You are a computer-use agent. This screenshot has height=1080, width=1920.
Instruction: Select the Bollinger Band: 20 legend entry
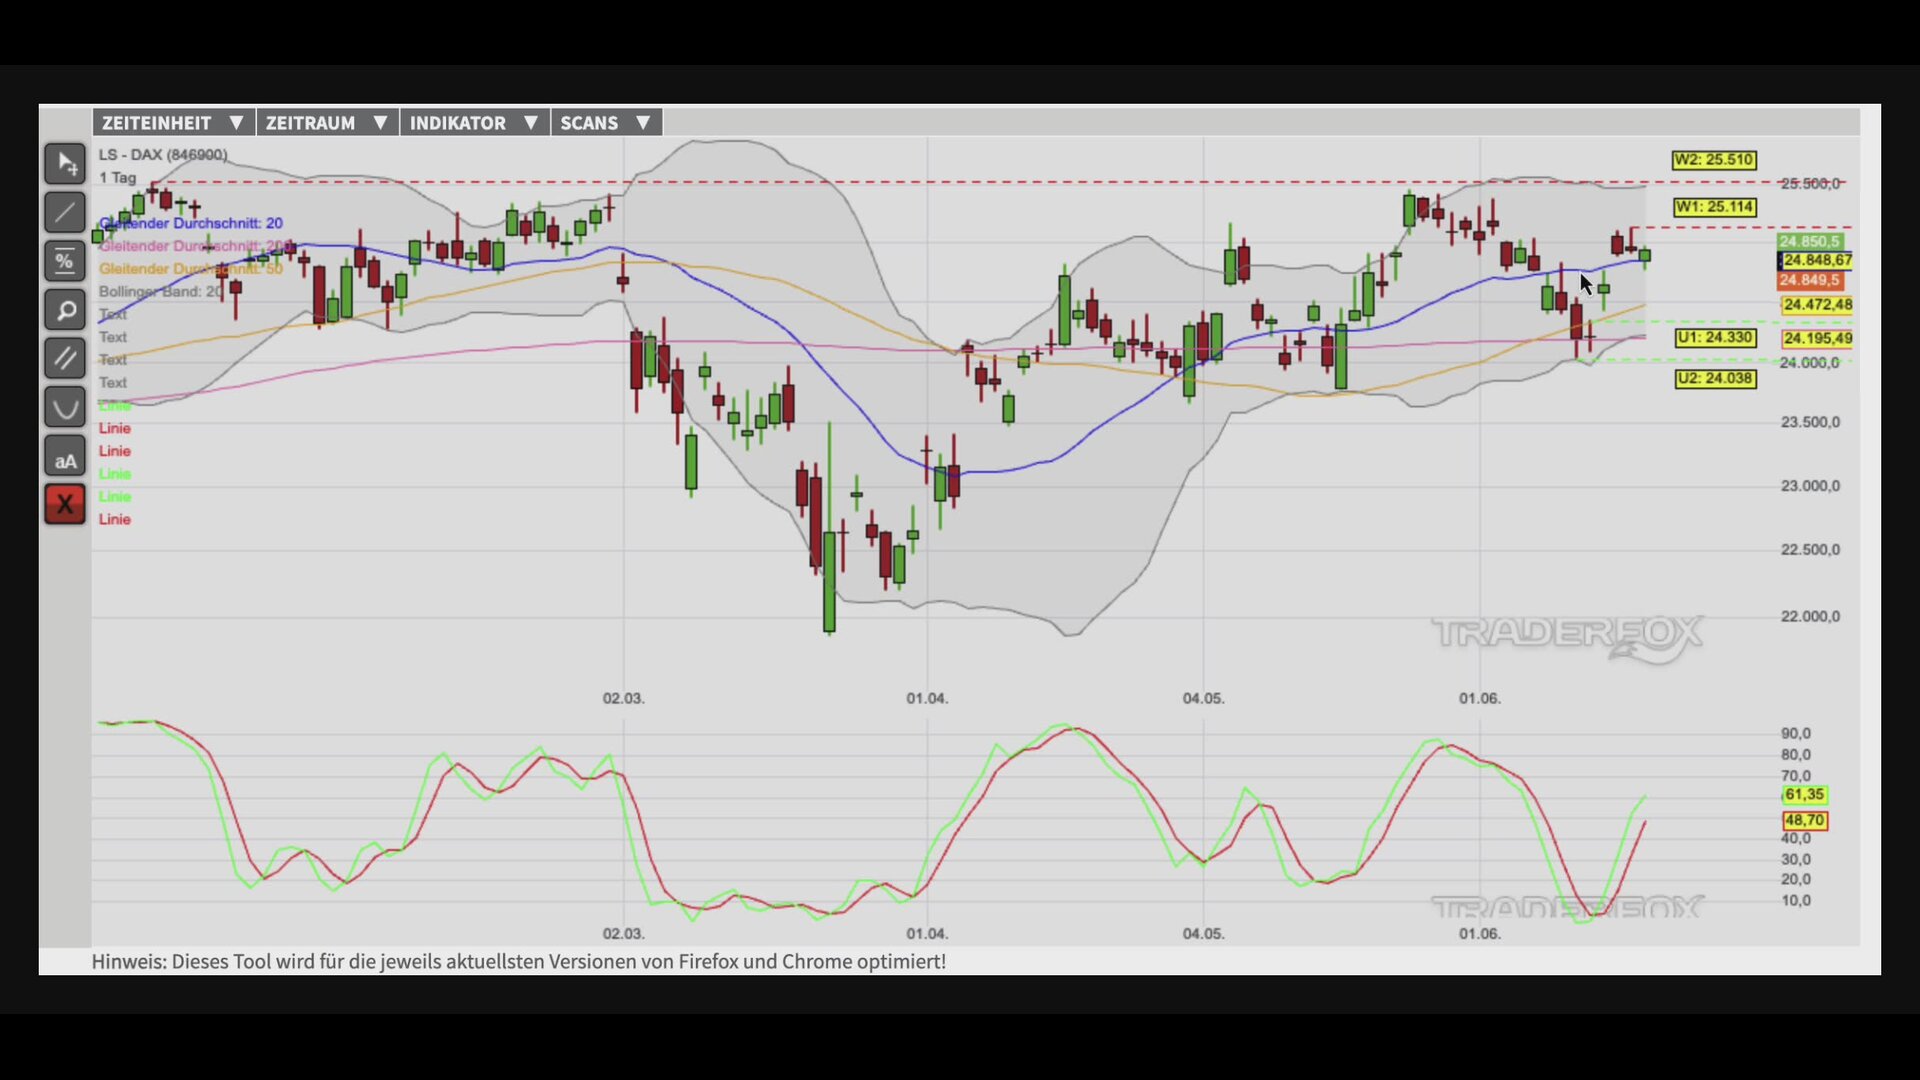tap(160, 292)
